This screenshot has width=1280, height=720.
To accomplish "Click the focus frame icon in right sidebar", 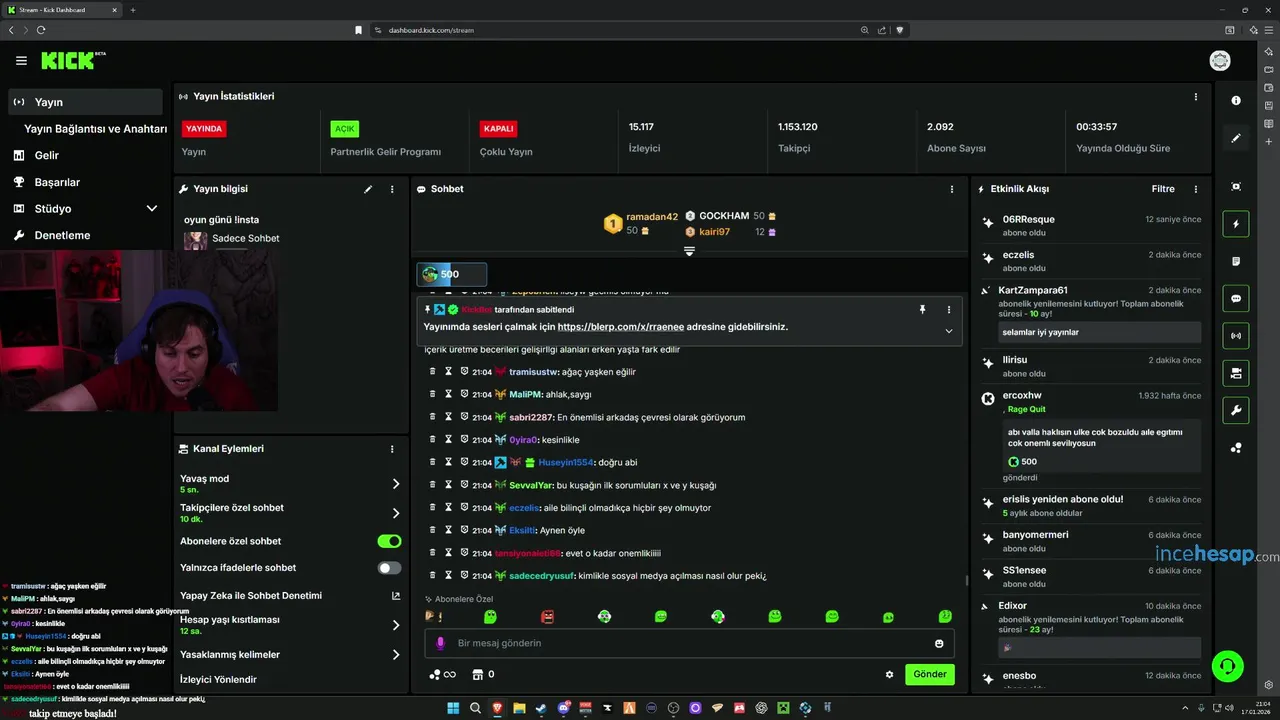I will pos(1236,187).
